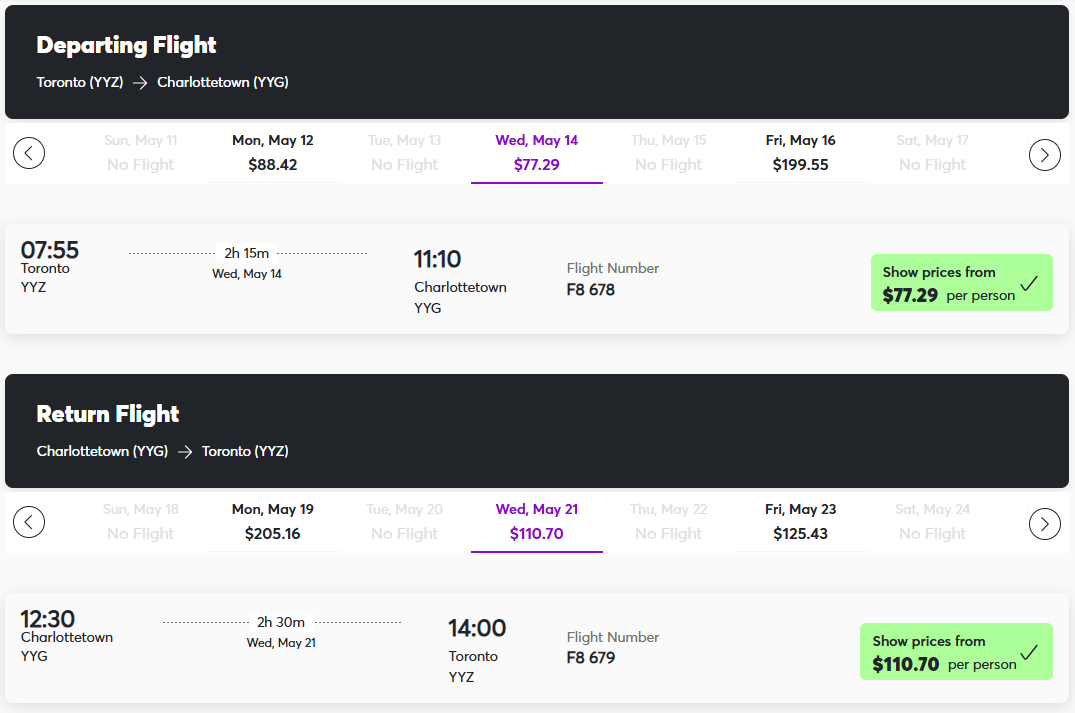Expand prices from $110.70 per person
1075x713 pixels.
pyautogui.click(x=956, y=651)
